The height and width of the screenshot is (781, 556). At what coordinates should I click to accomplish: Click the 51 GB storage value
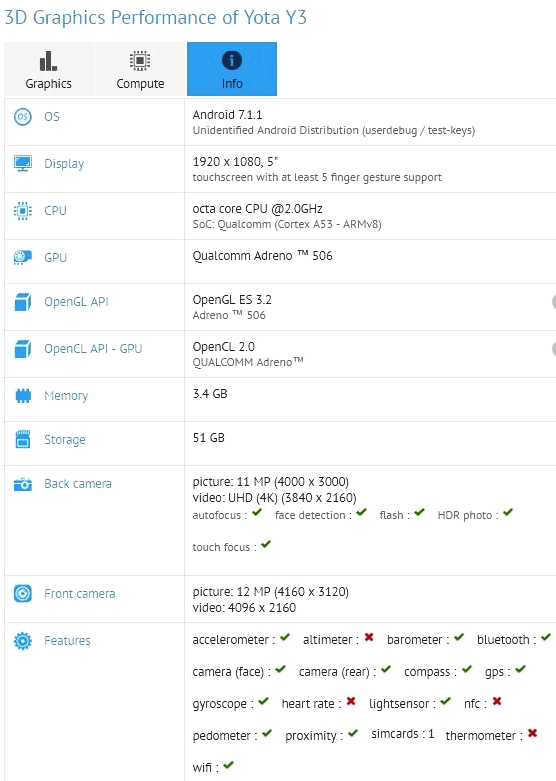(209, 438)
